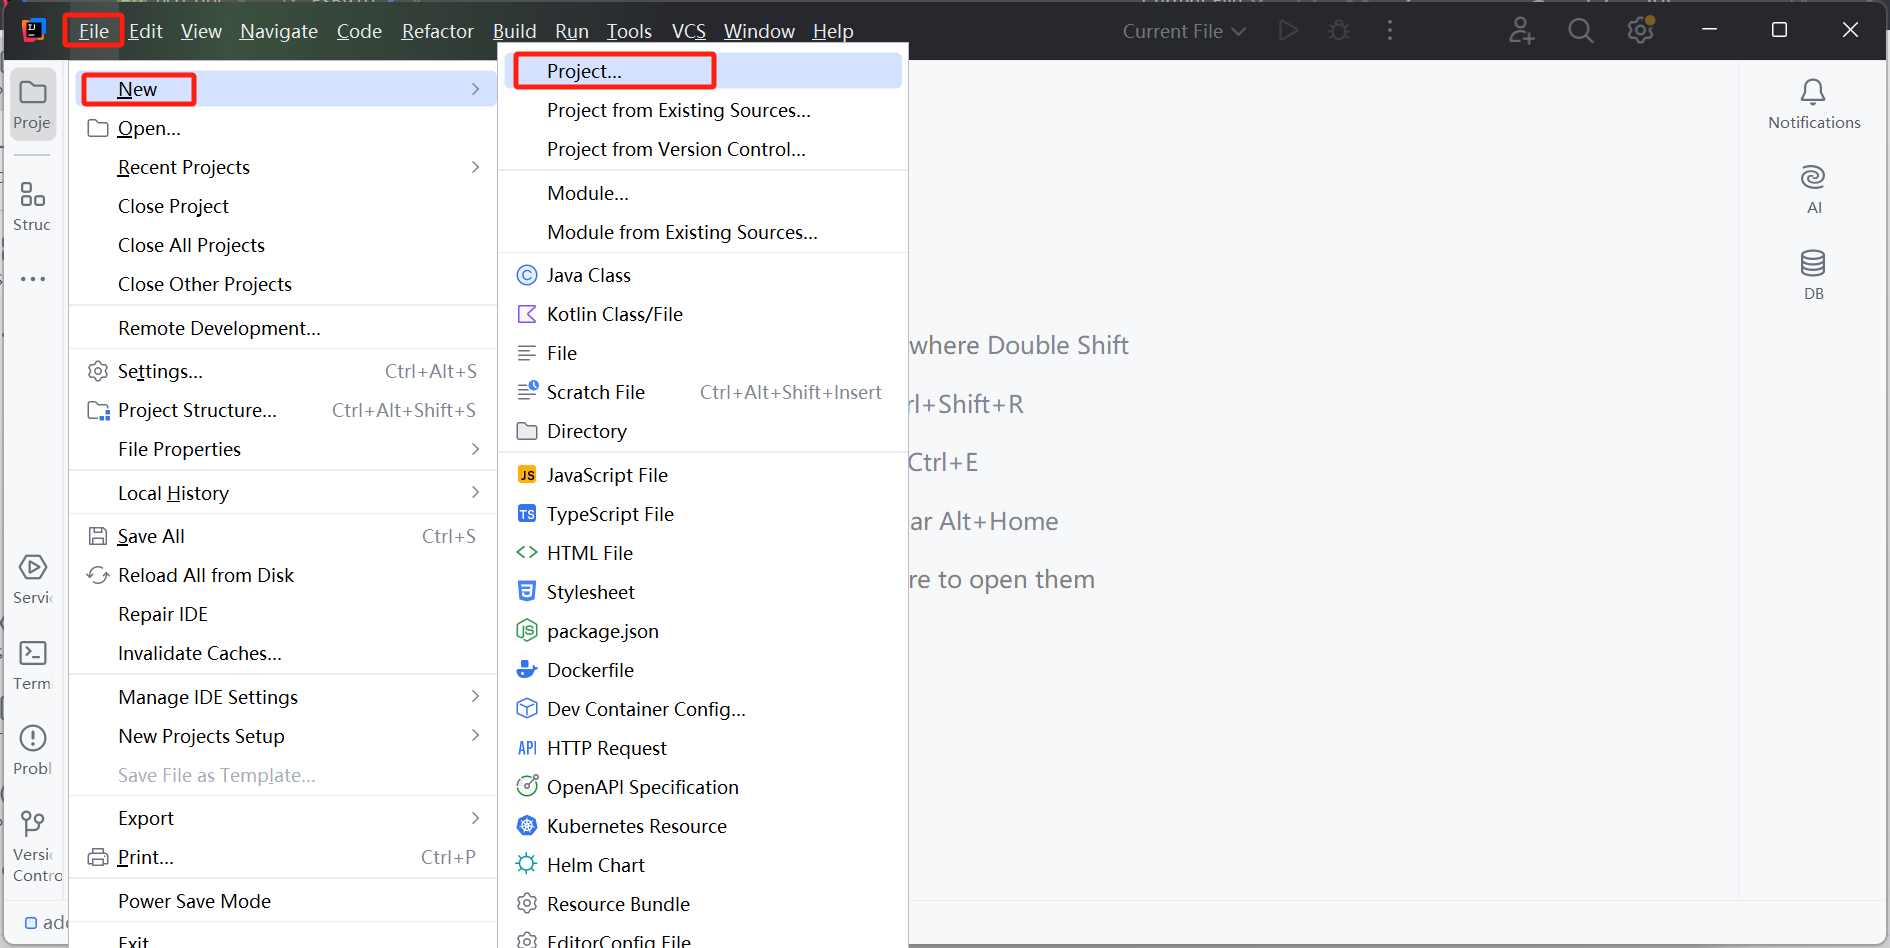Open the Services tool window

tap(33, 568)
